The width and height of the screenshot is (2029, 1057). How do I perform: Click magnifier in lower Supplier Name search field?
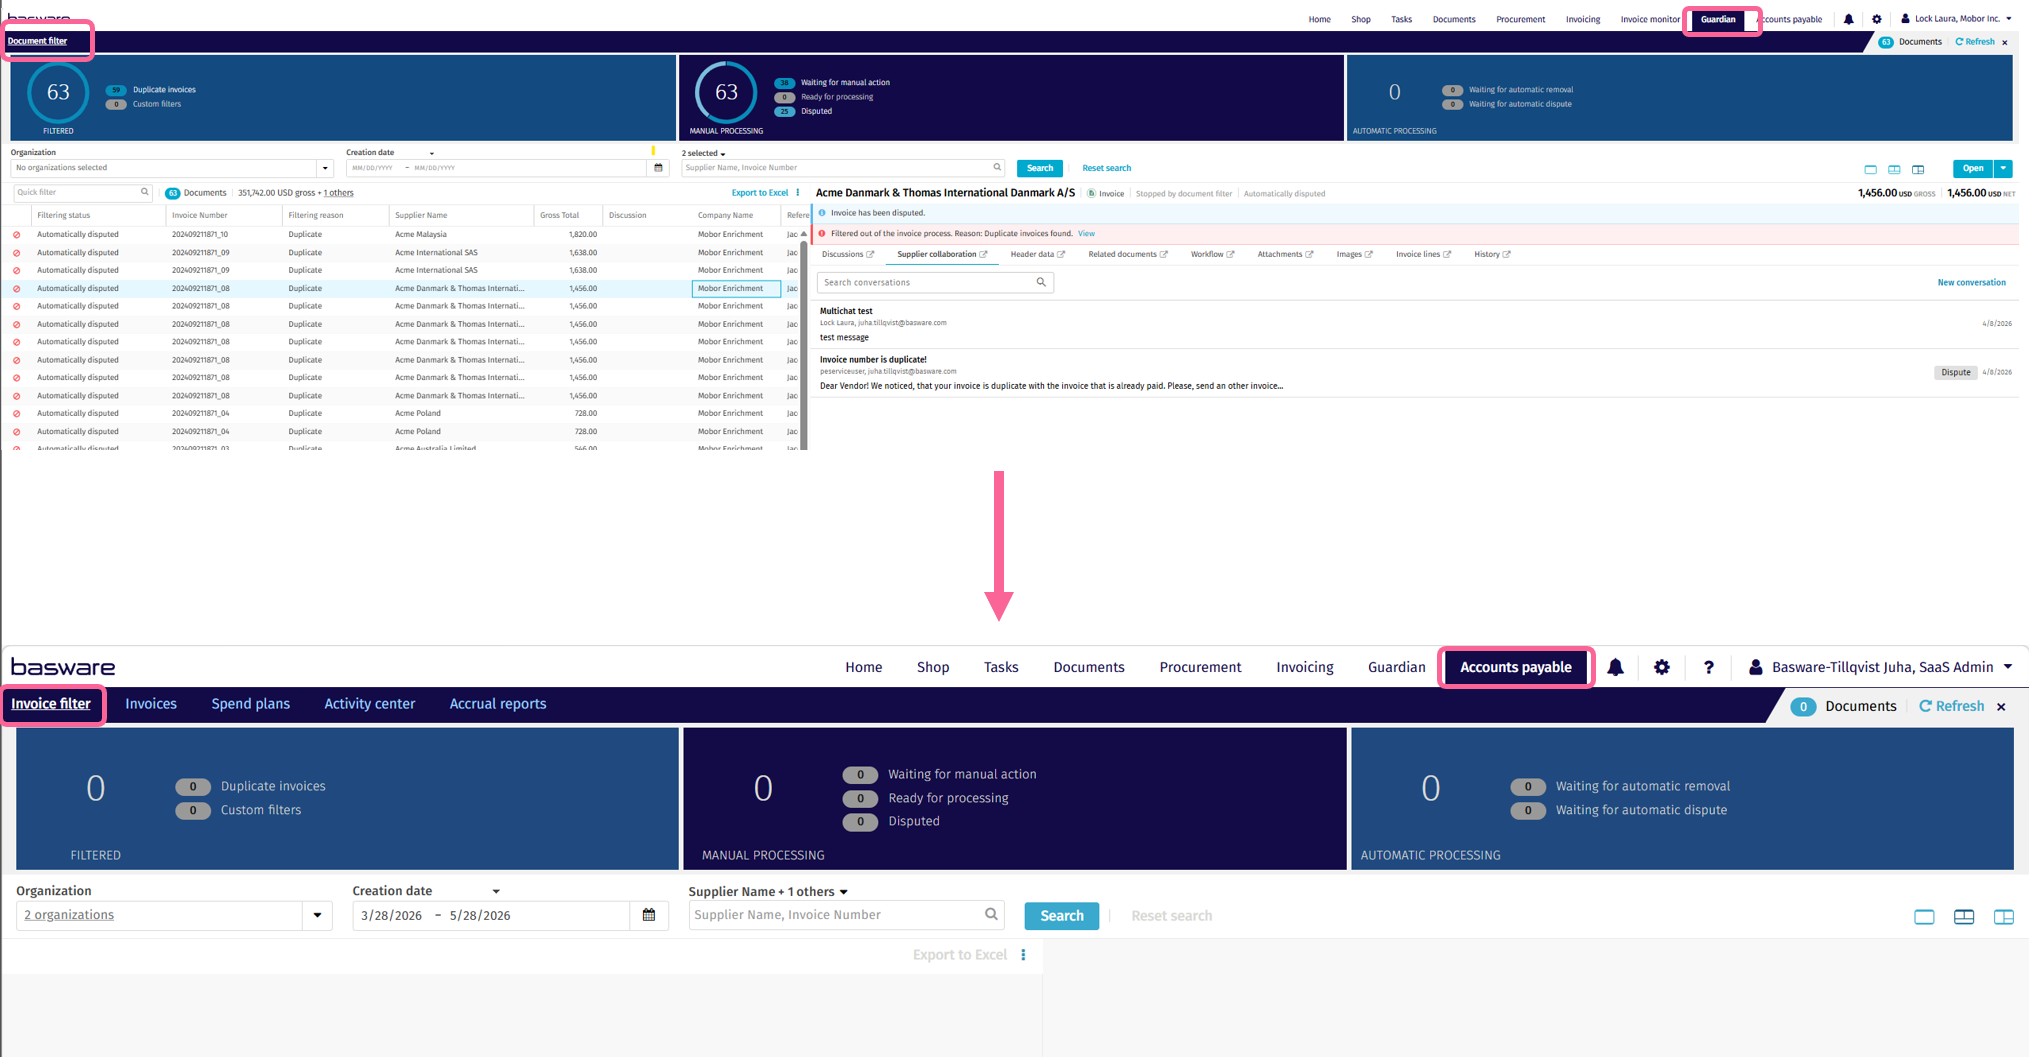(x=991, y=914)
